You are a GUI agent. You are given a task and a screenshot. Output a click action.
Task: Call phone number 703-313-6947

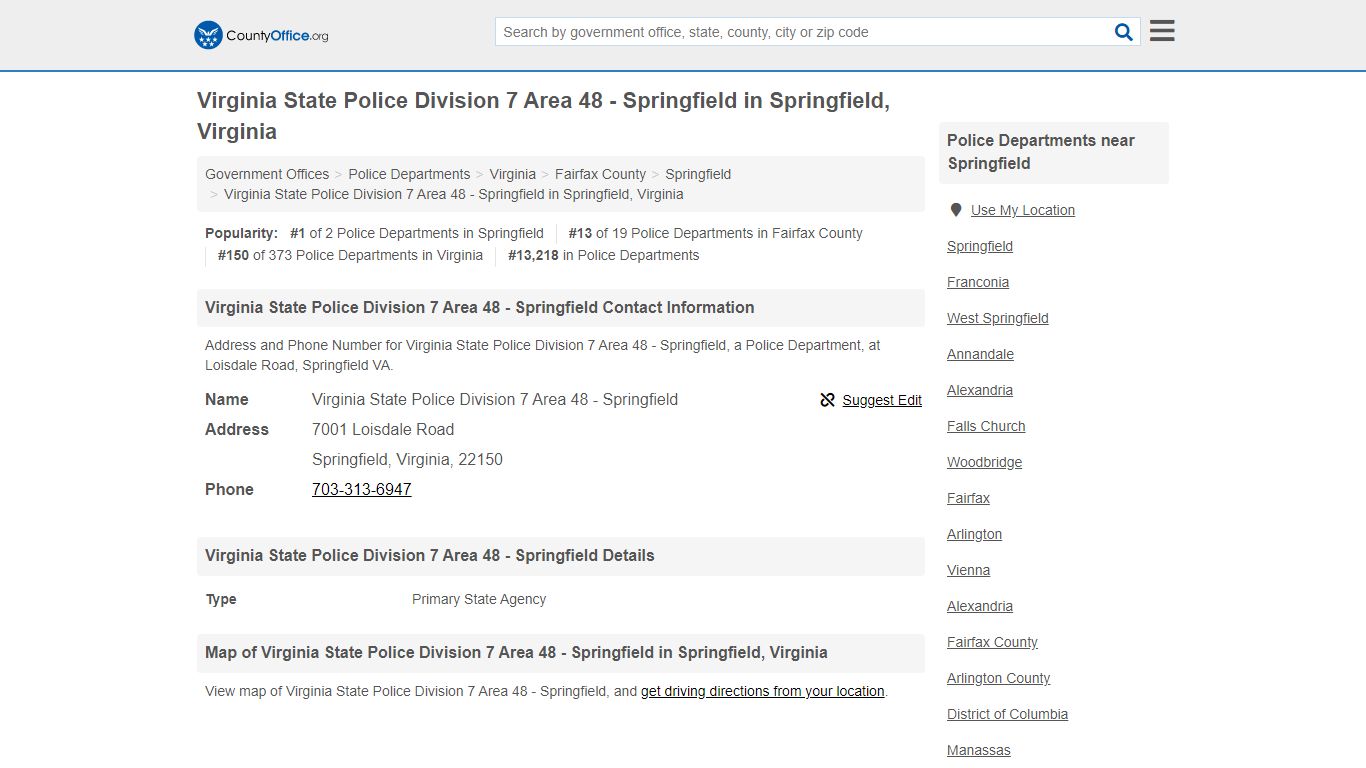pos(362,489)
